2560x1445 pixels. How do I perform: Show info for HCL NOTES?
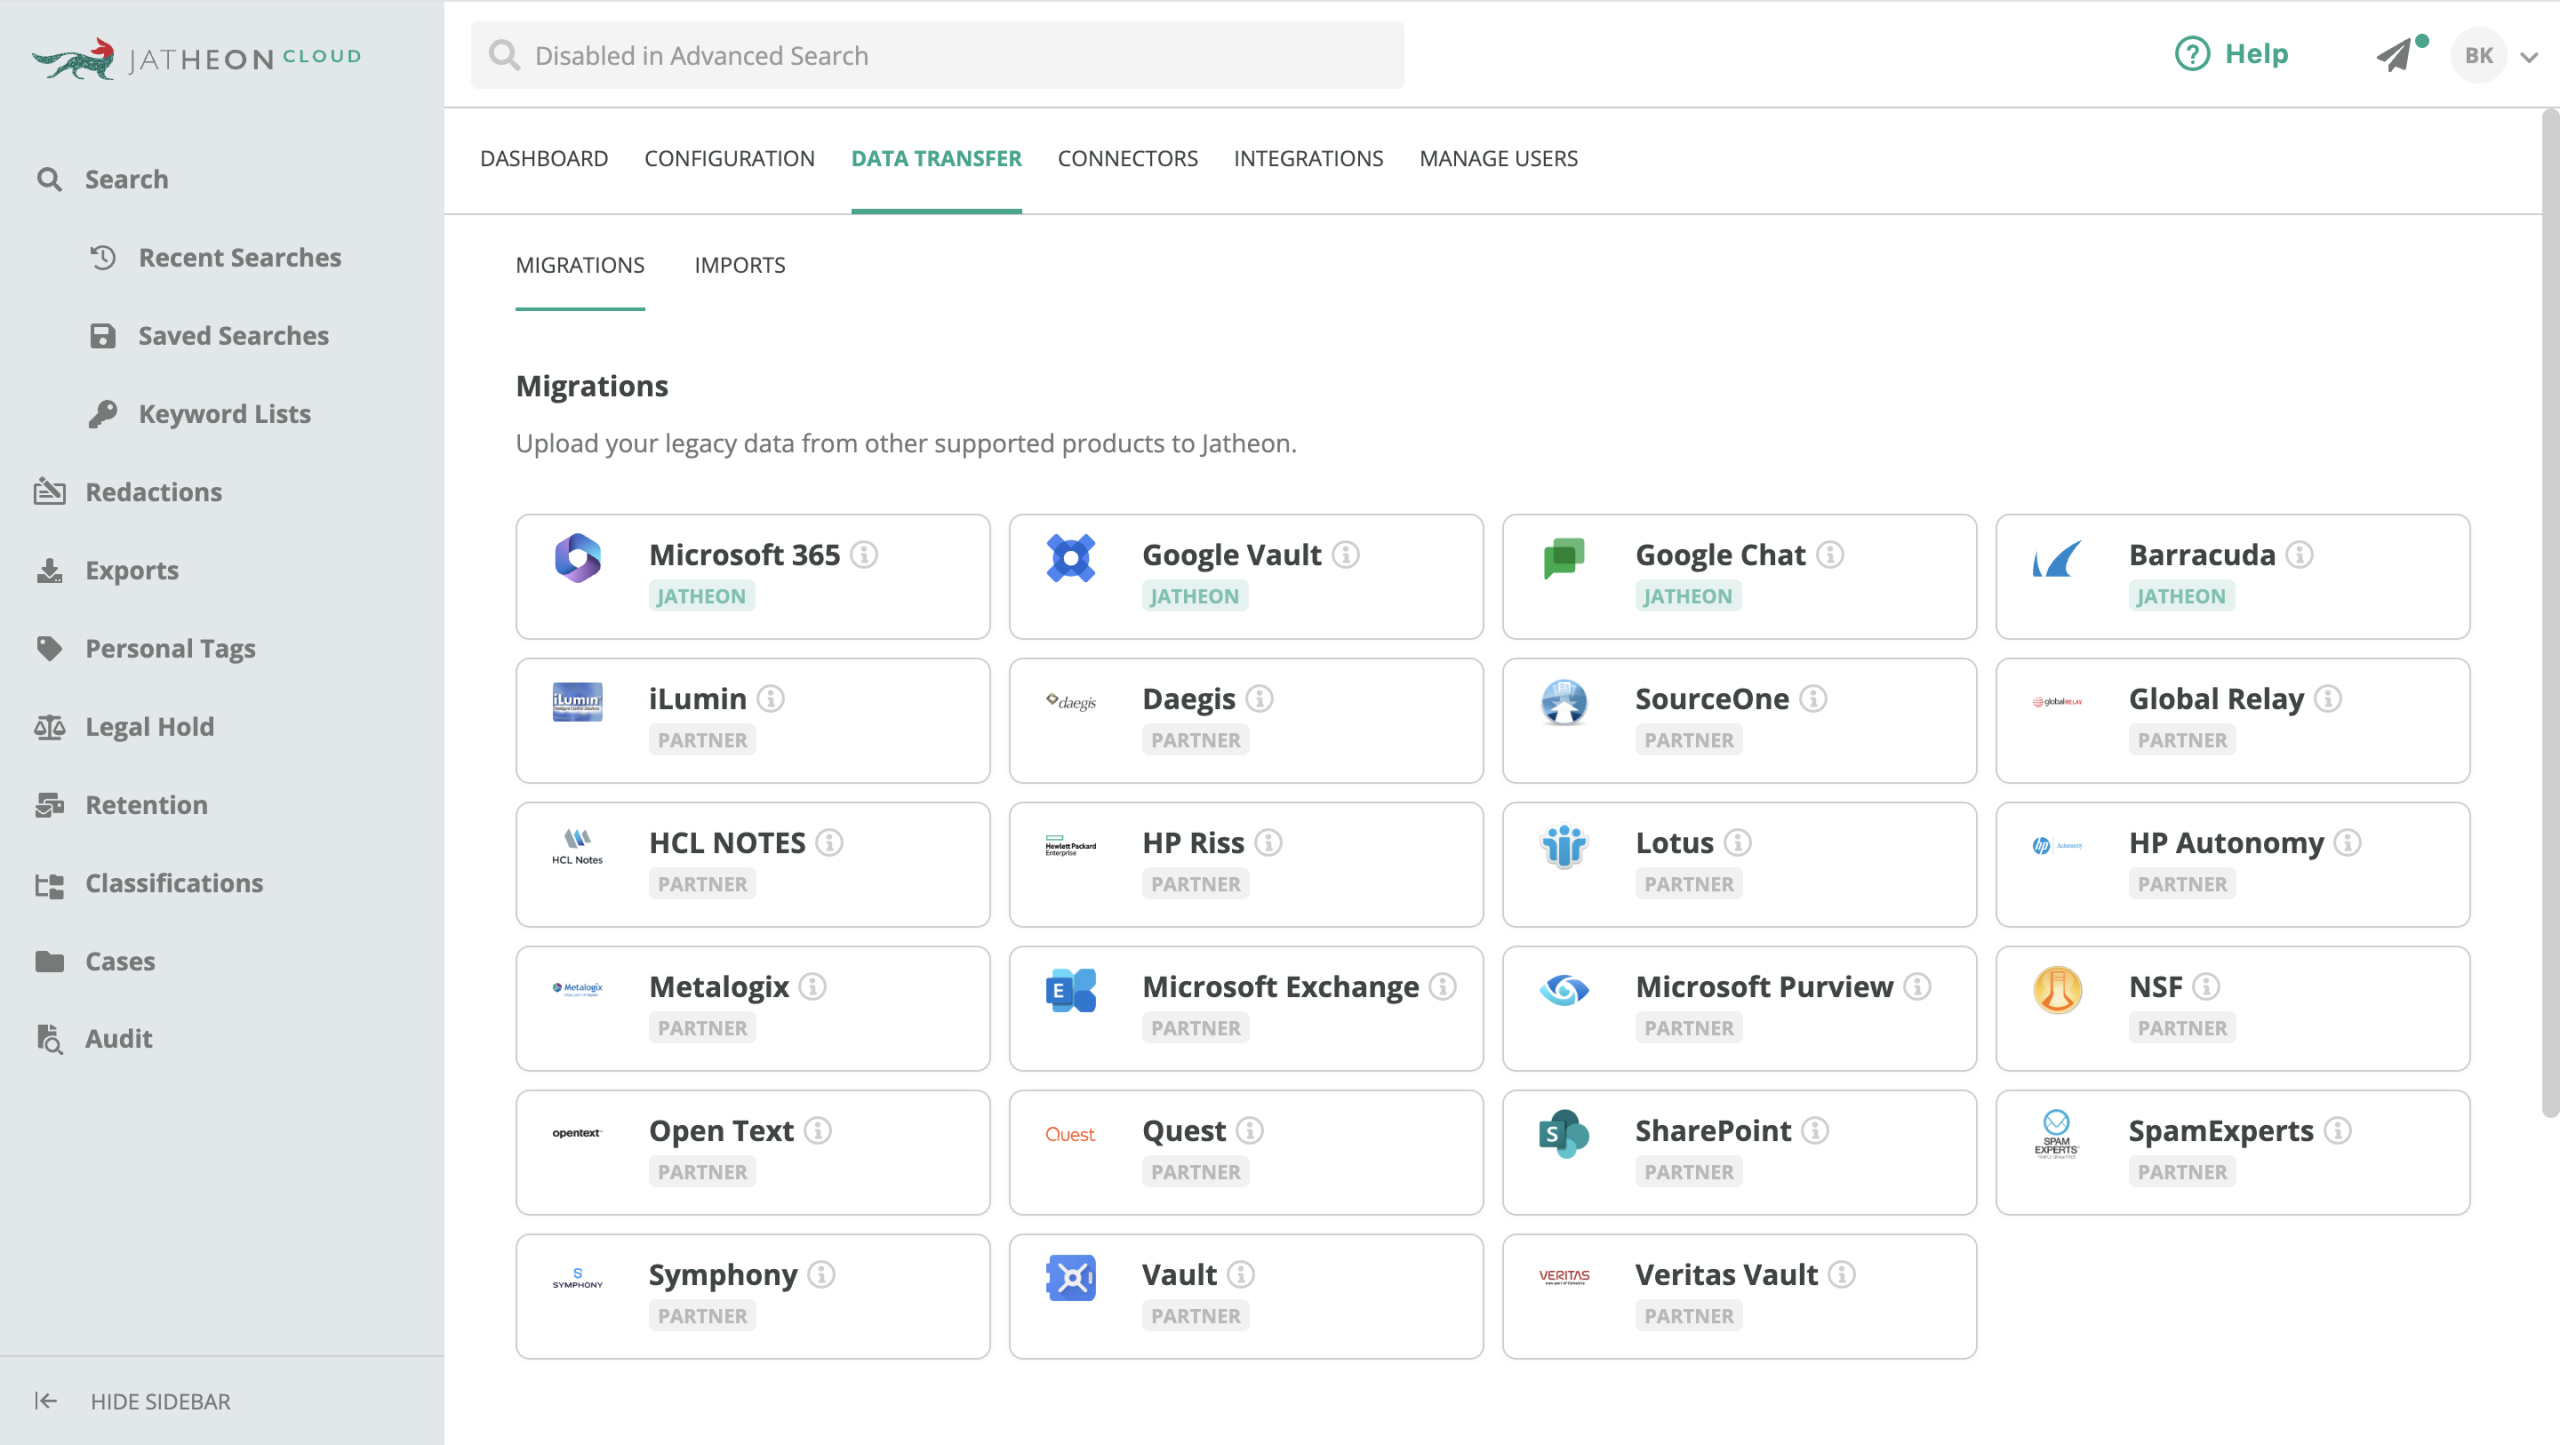pos(829,842)
